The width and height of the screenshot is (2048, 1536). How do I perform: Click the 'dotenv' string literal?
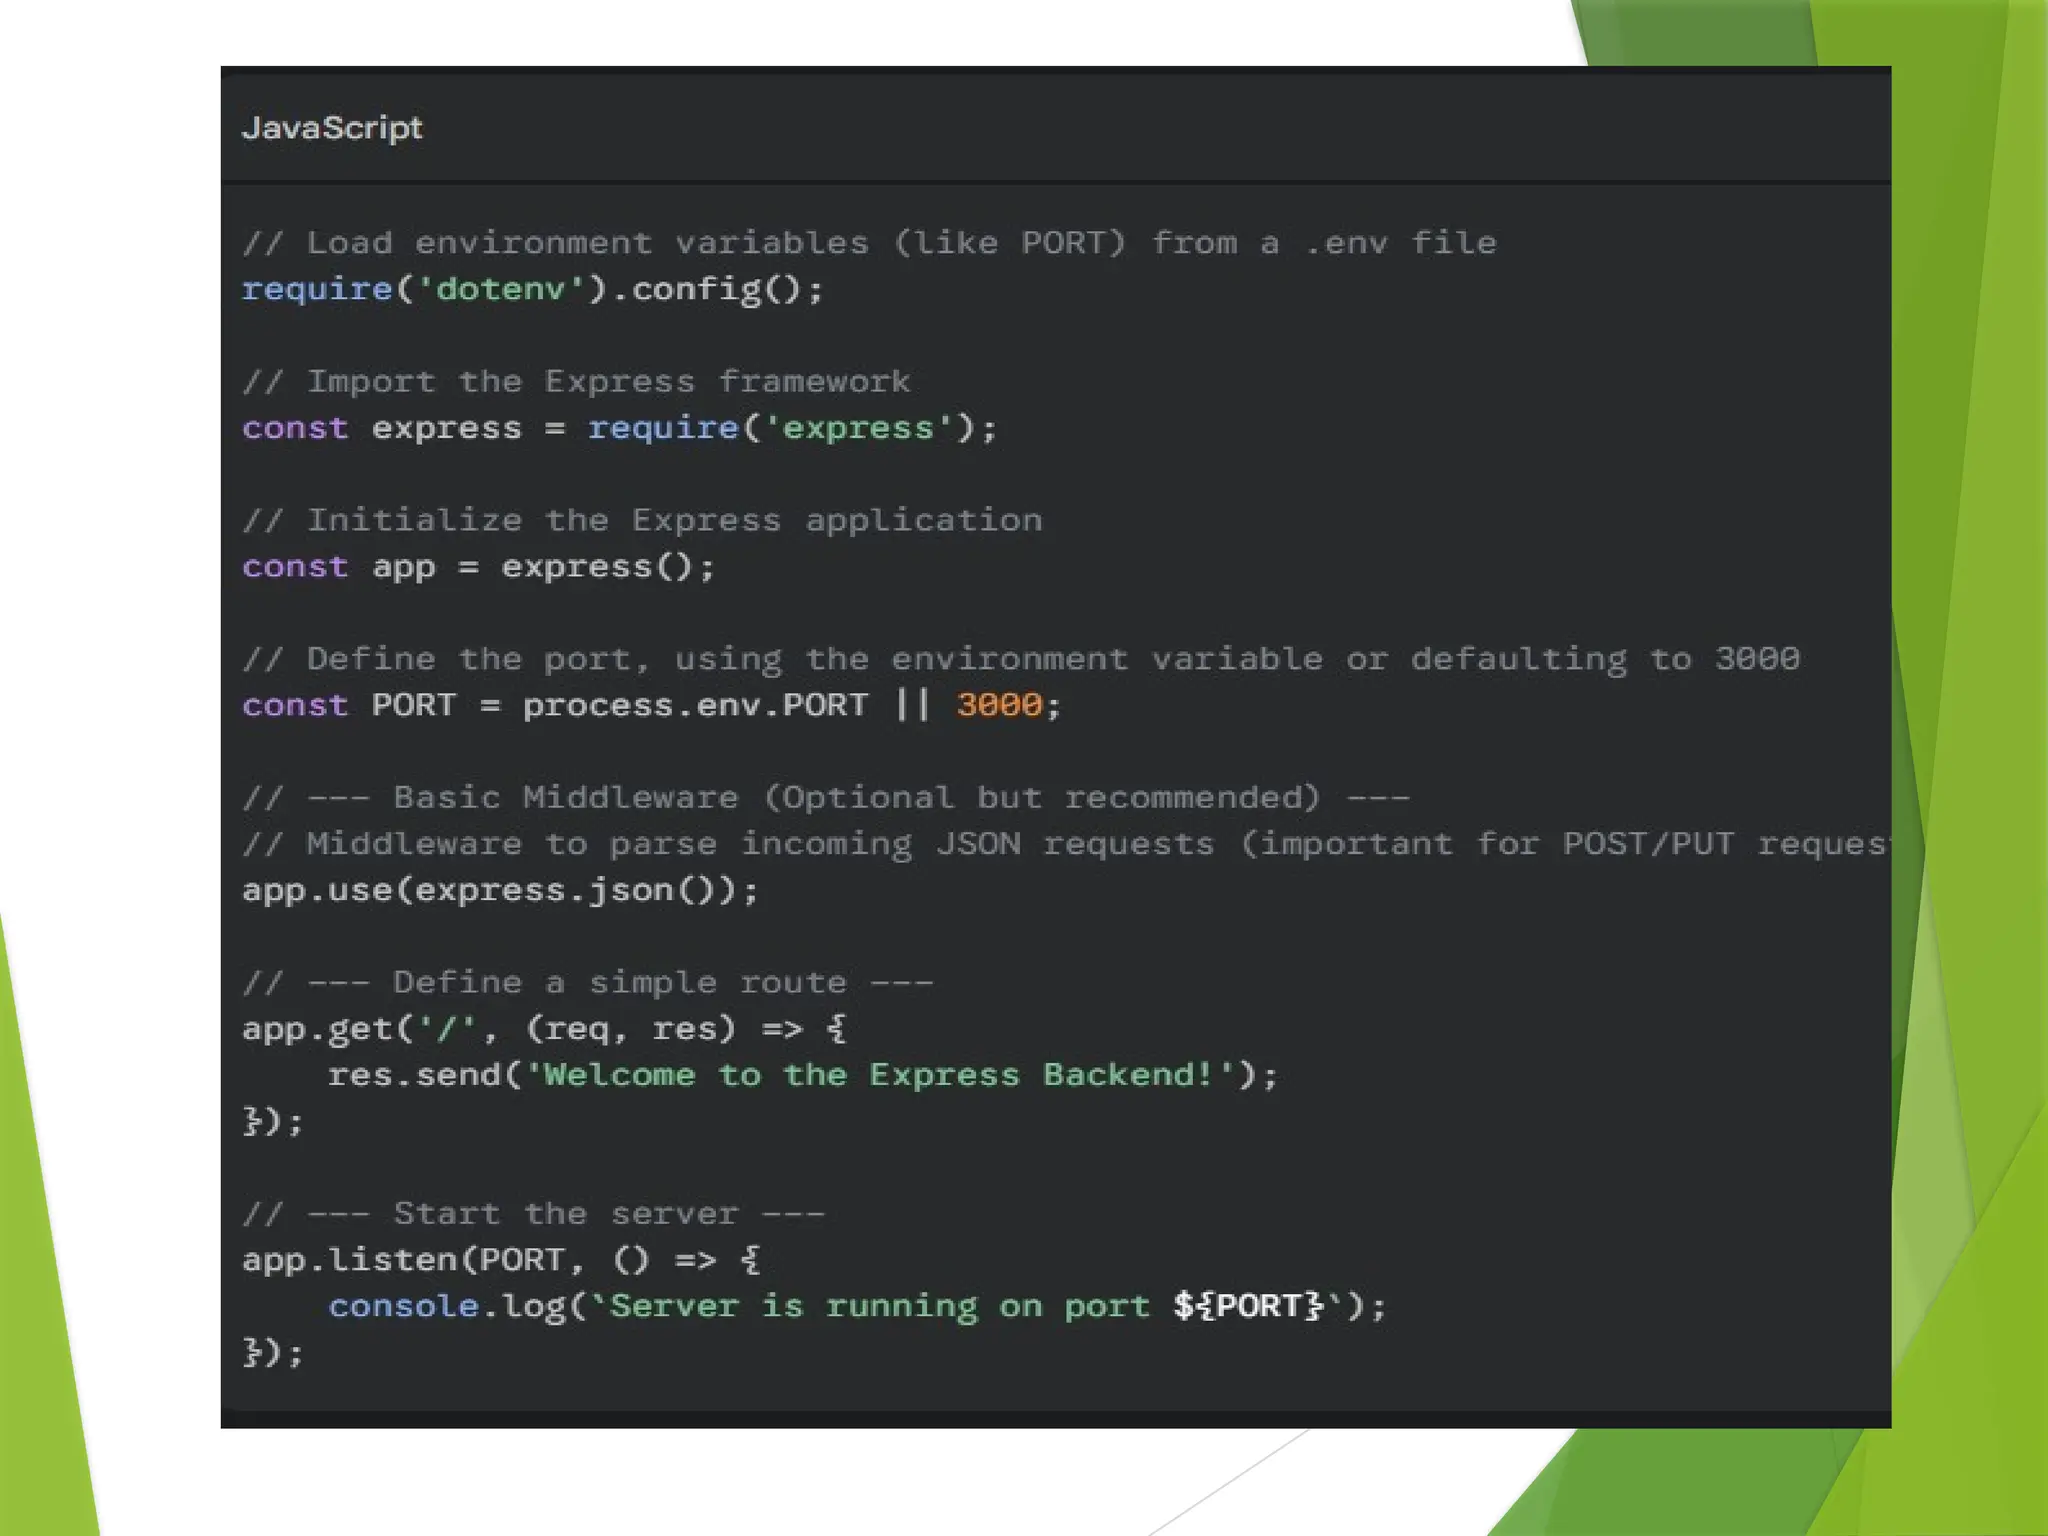click(500, 290)
